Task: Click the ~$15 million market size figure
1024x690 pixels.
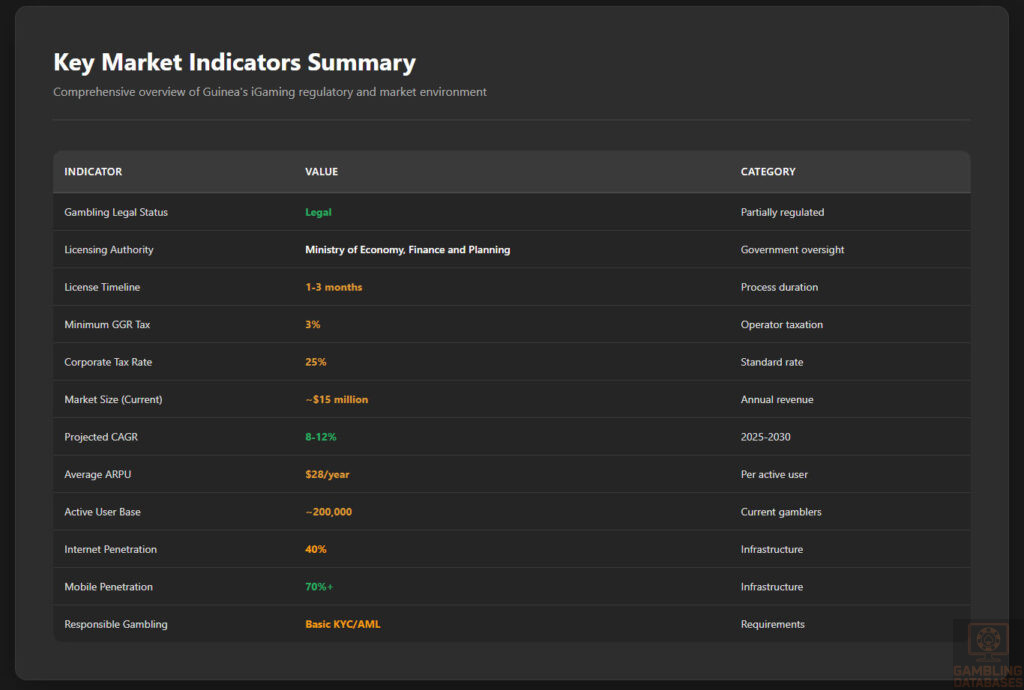Action: 337,399
